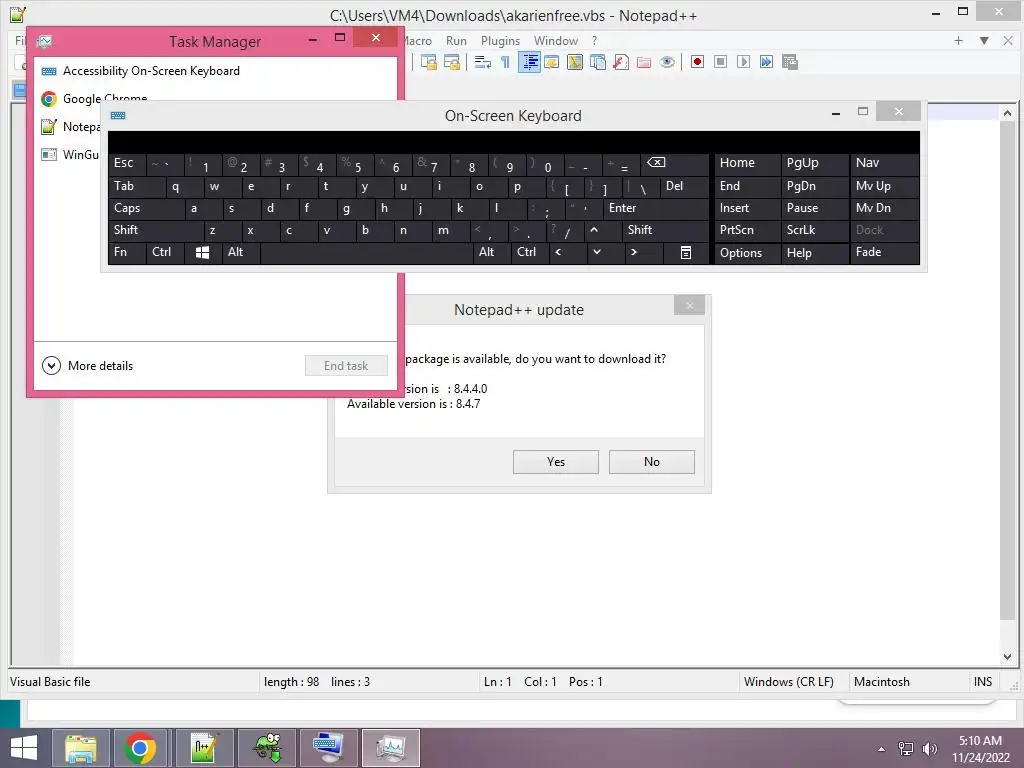This screenshot has height=768, width=1024.
Task: Open the user defined language dialog icon
Action: coord(552,62)
